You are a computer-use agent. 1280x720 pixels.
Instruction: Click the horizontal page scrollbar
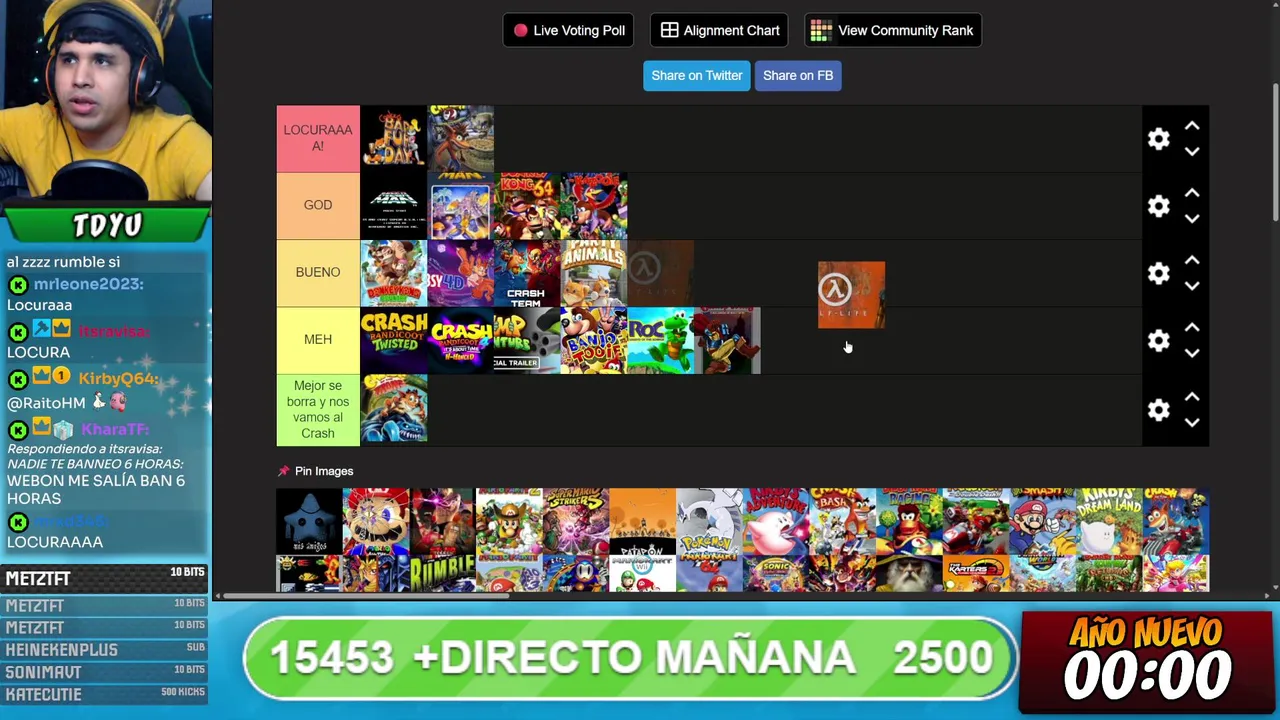(367, 597)
